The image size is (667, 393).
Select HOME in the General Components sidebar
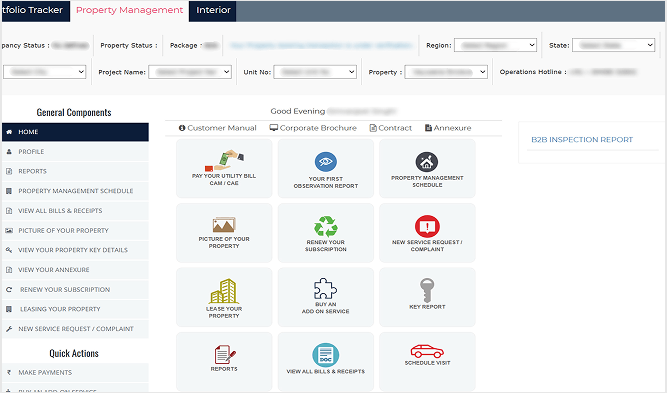click(75, 132)
